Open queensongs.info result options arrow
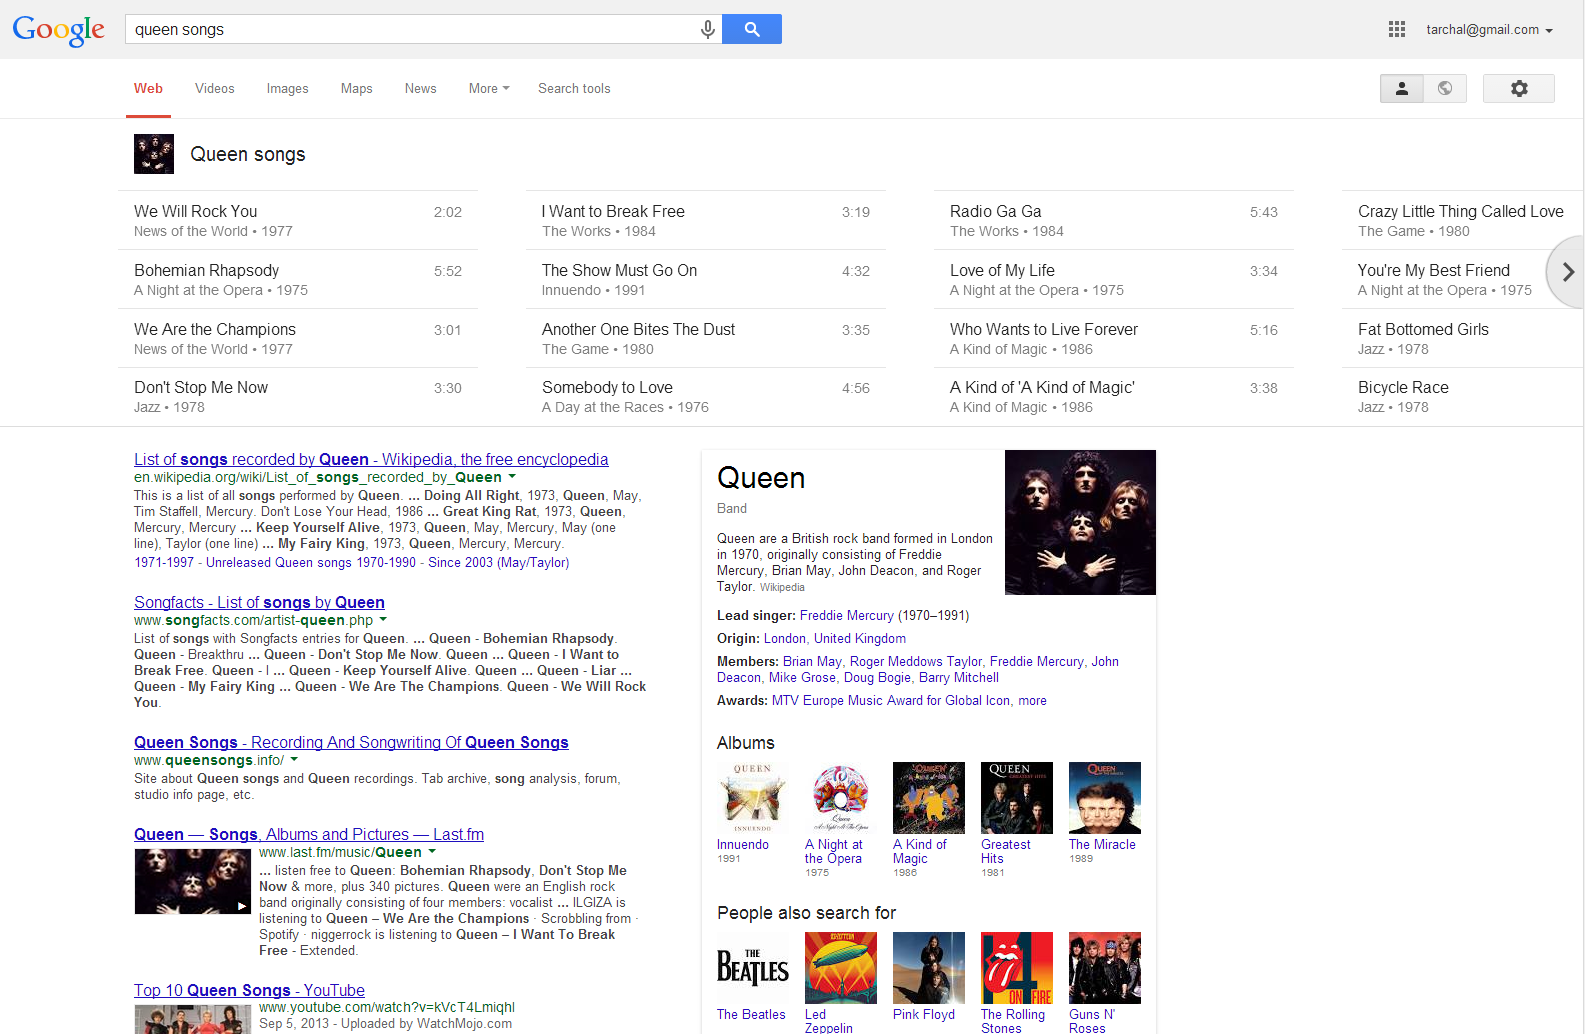 tap(294, 760)
